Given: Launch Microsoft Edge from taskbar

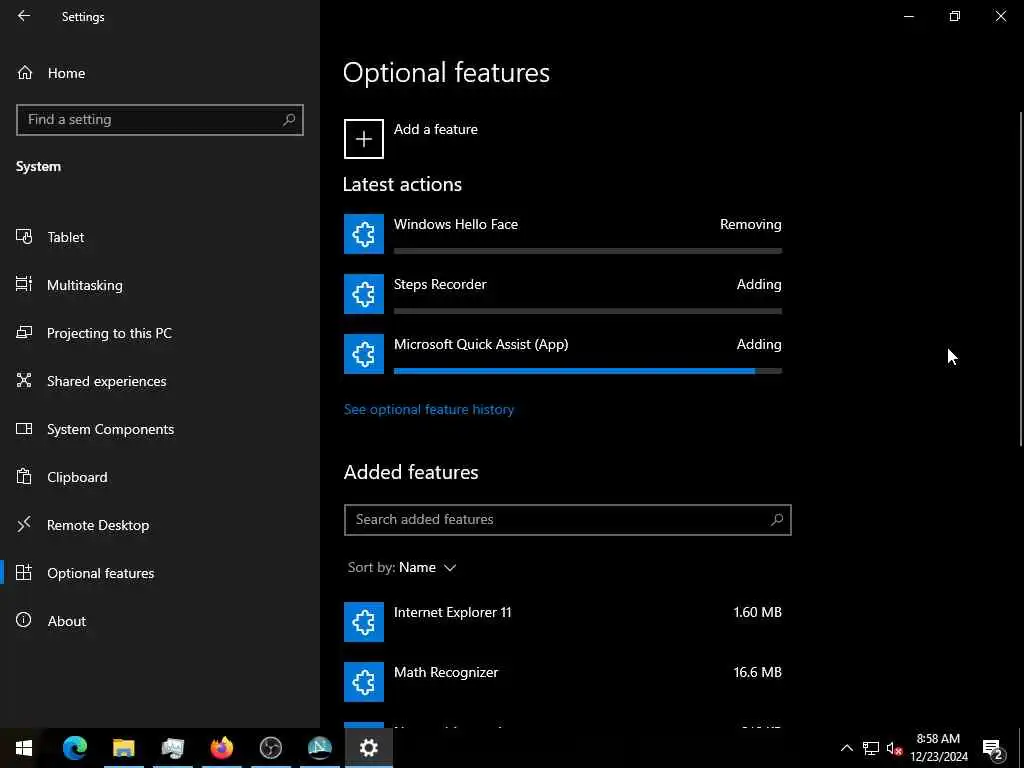Looking at the screenshot, I should click(x=75, y=748).
